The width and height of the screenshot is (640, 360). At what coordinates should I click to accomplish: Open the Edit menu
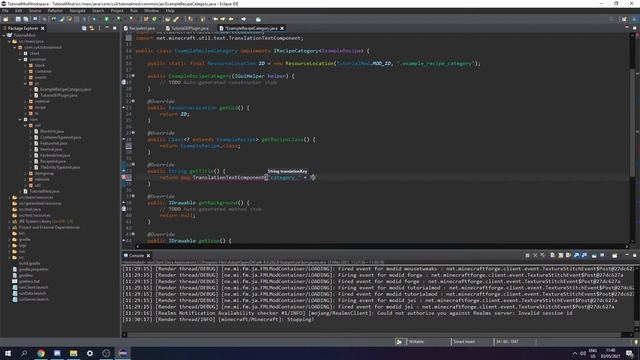19,11
